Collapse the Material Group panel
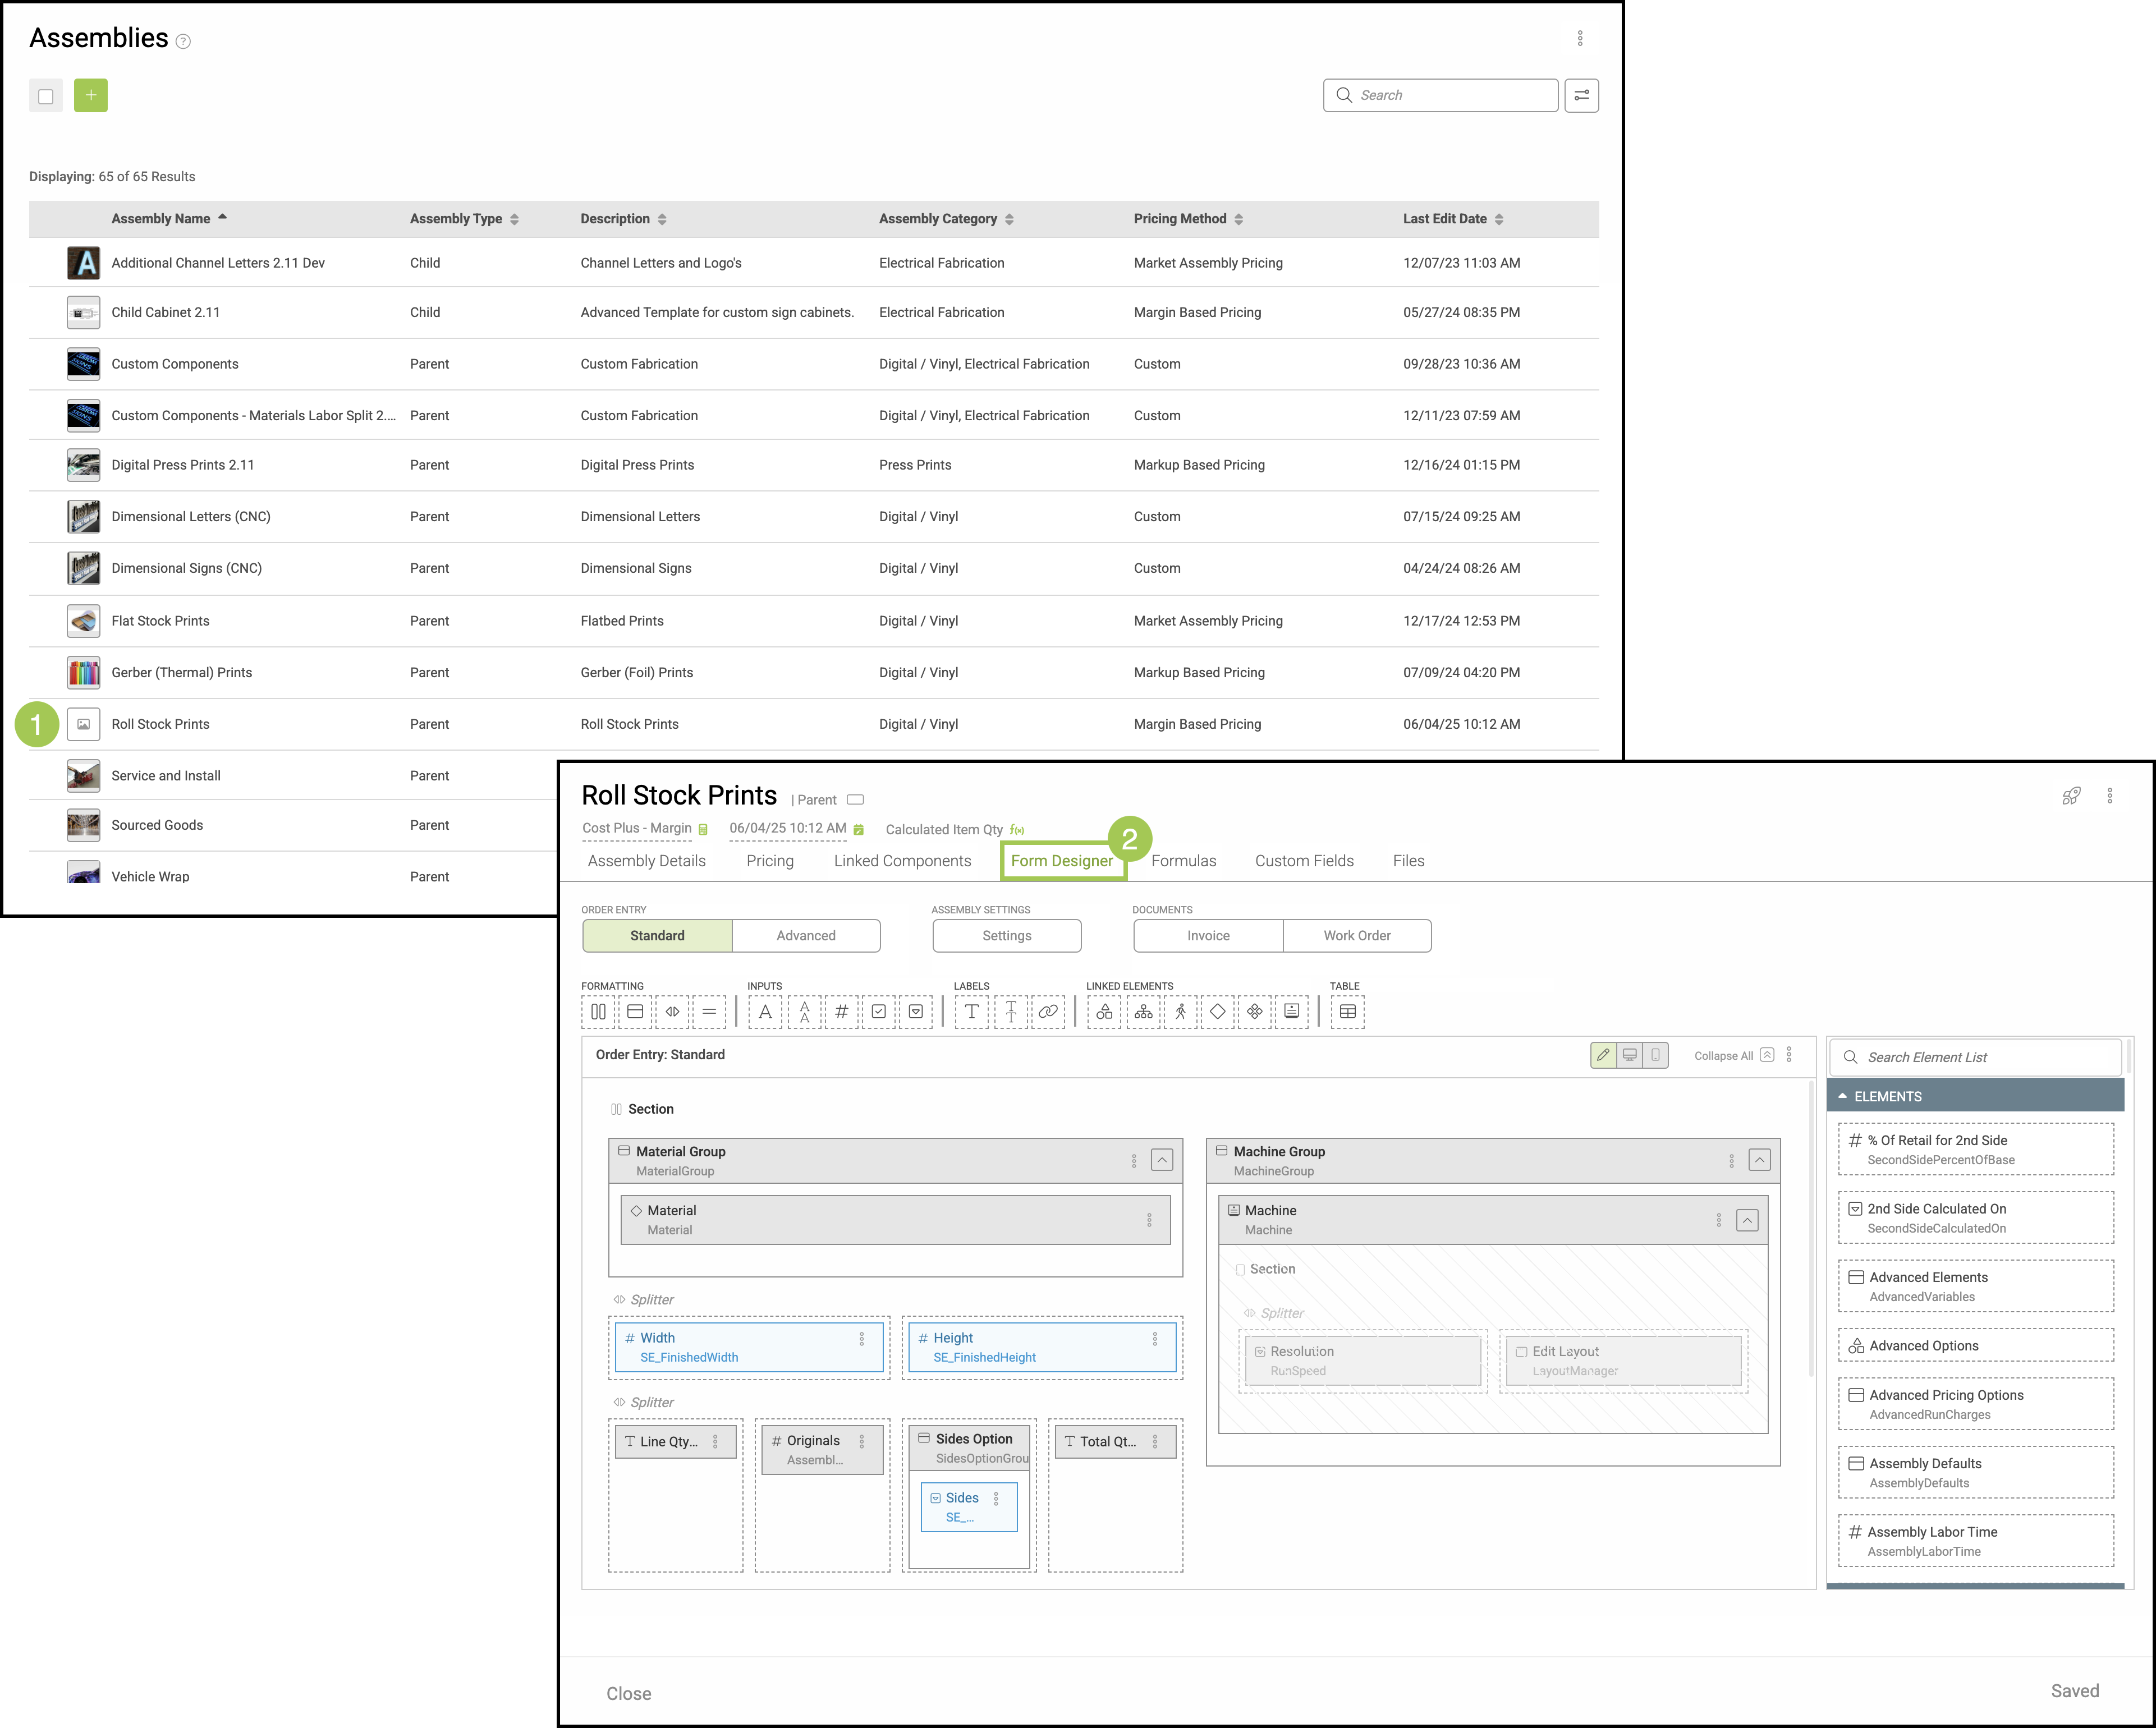The width and height of the screenshot is (2156, 1728). pos(1161,1160)
